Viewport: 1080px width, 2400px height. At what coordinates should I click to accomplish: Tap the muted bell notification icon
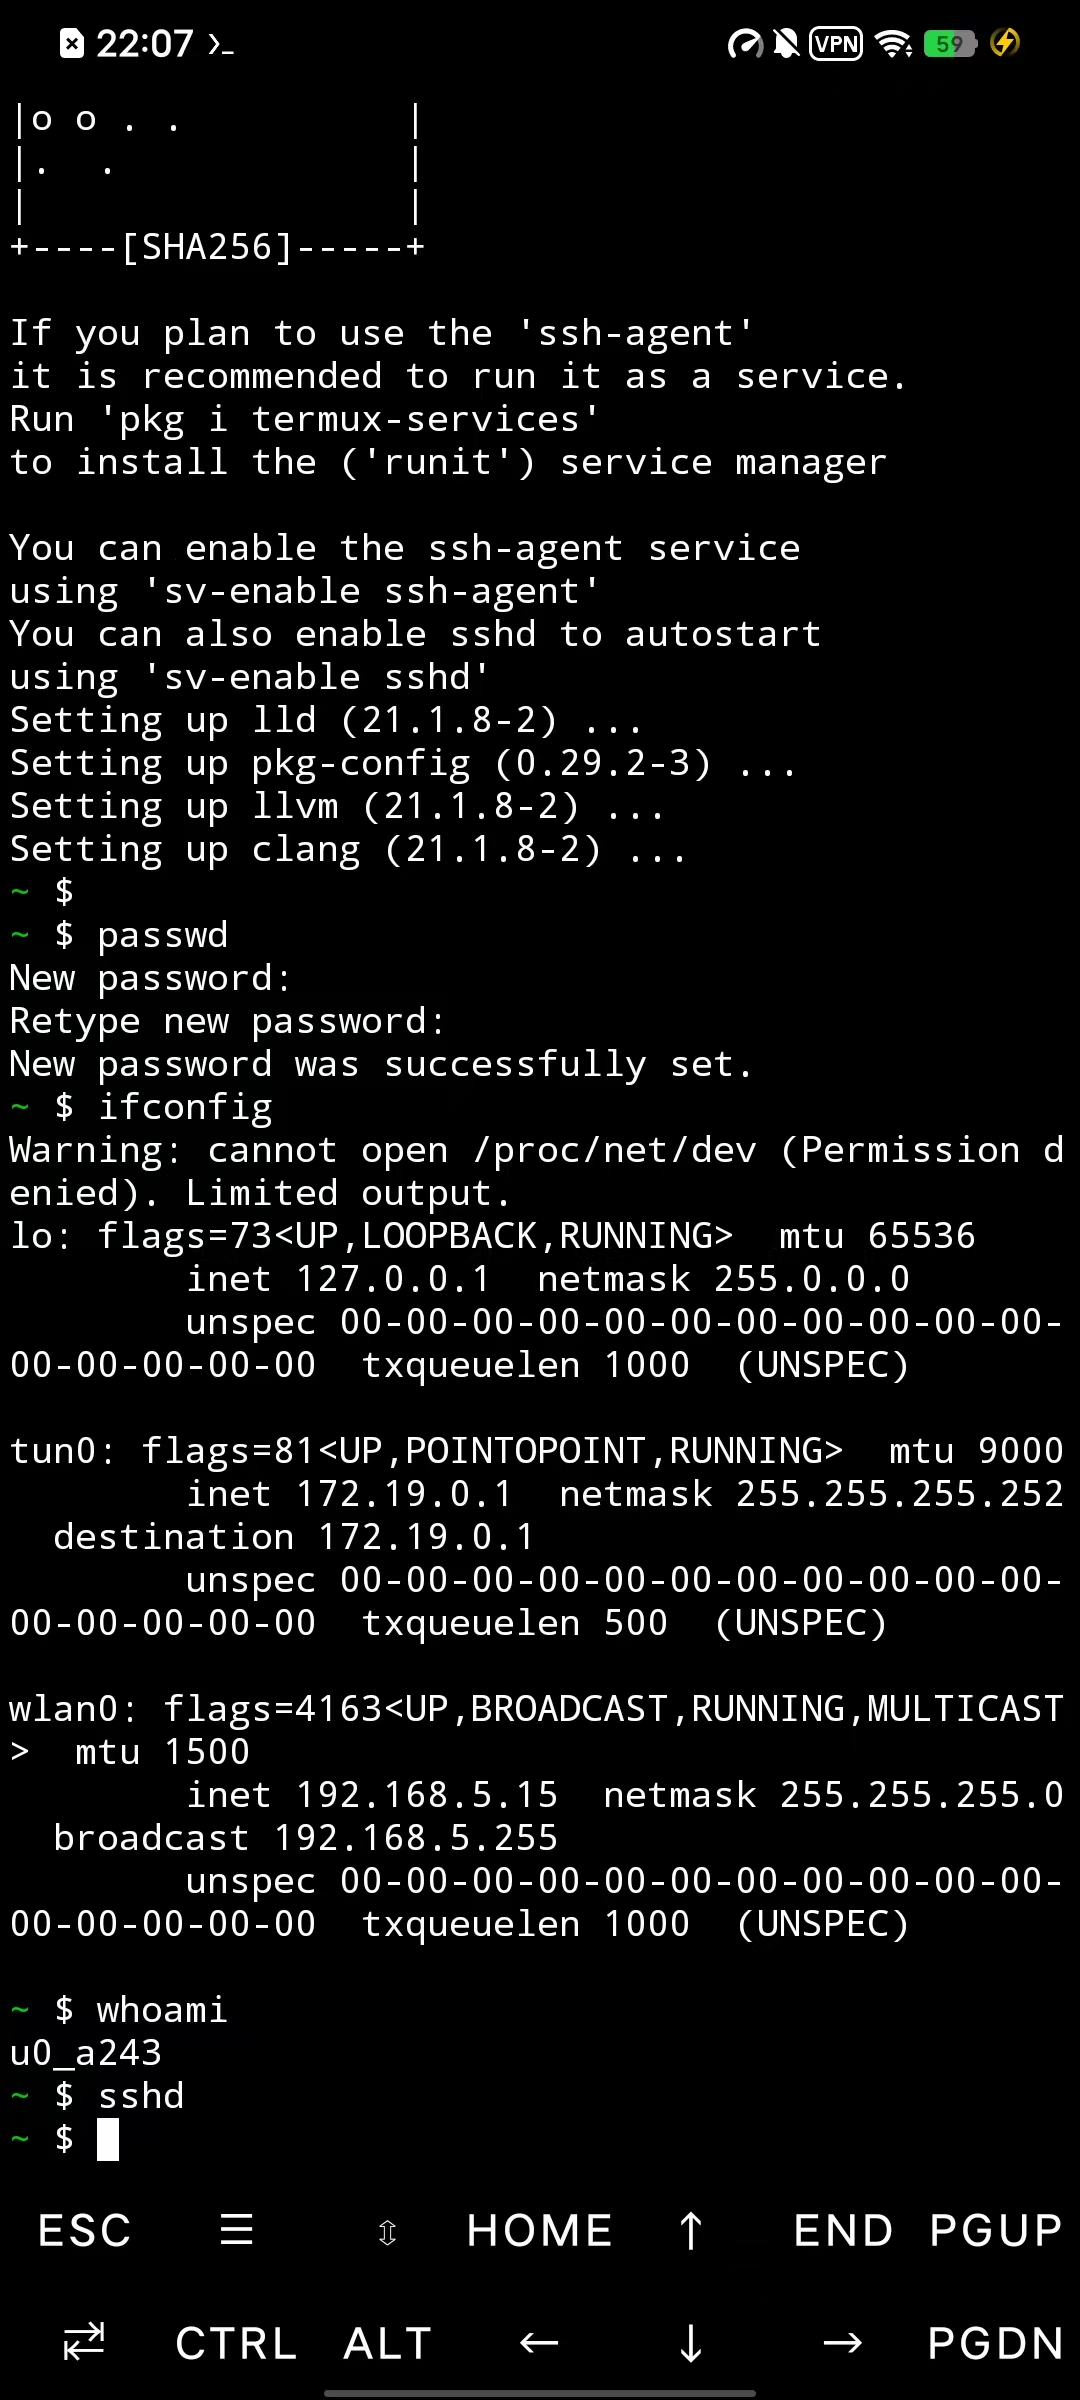(x=787, y=43)
